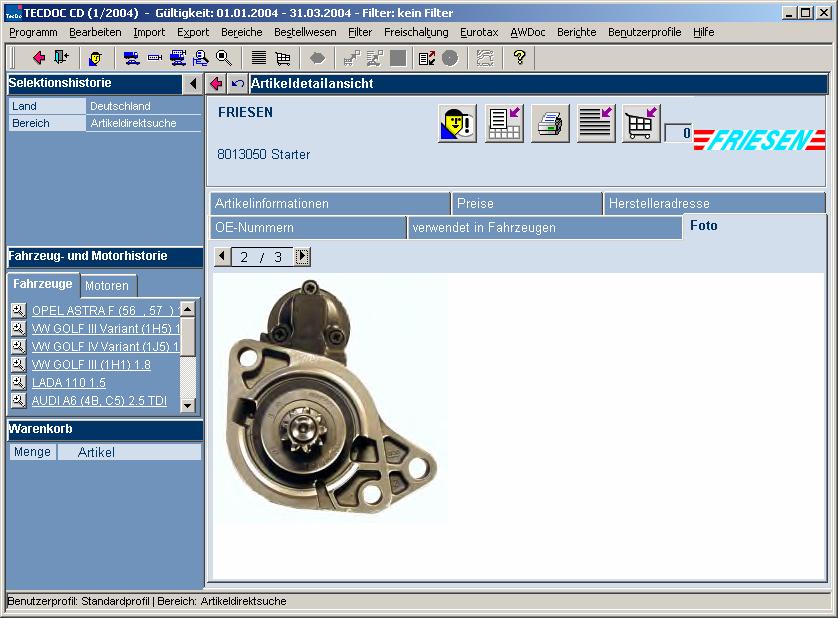Open the AUDI A6 (4B, C5) 2.5 TDI link
838x618 pixels.
[x=99, y=400]
